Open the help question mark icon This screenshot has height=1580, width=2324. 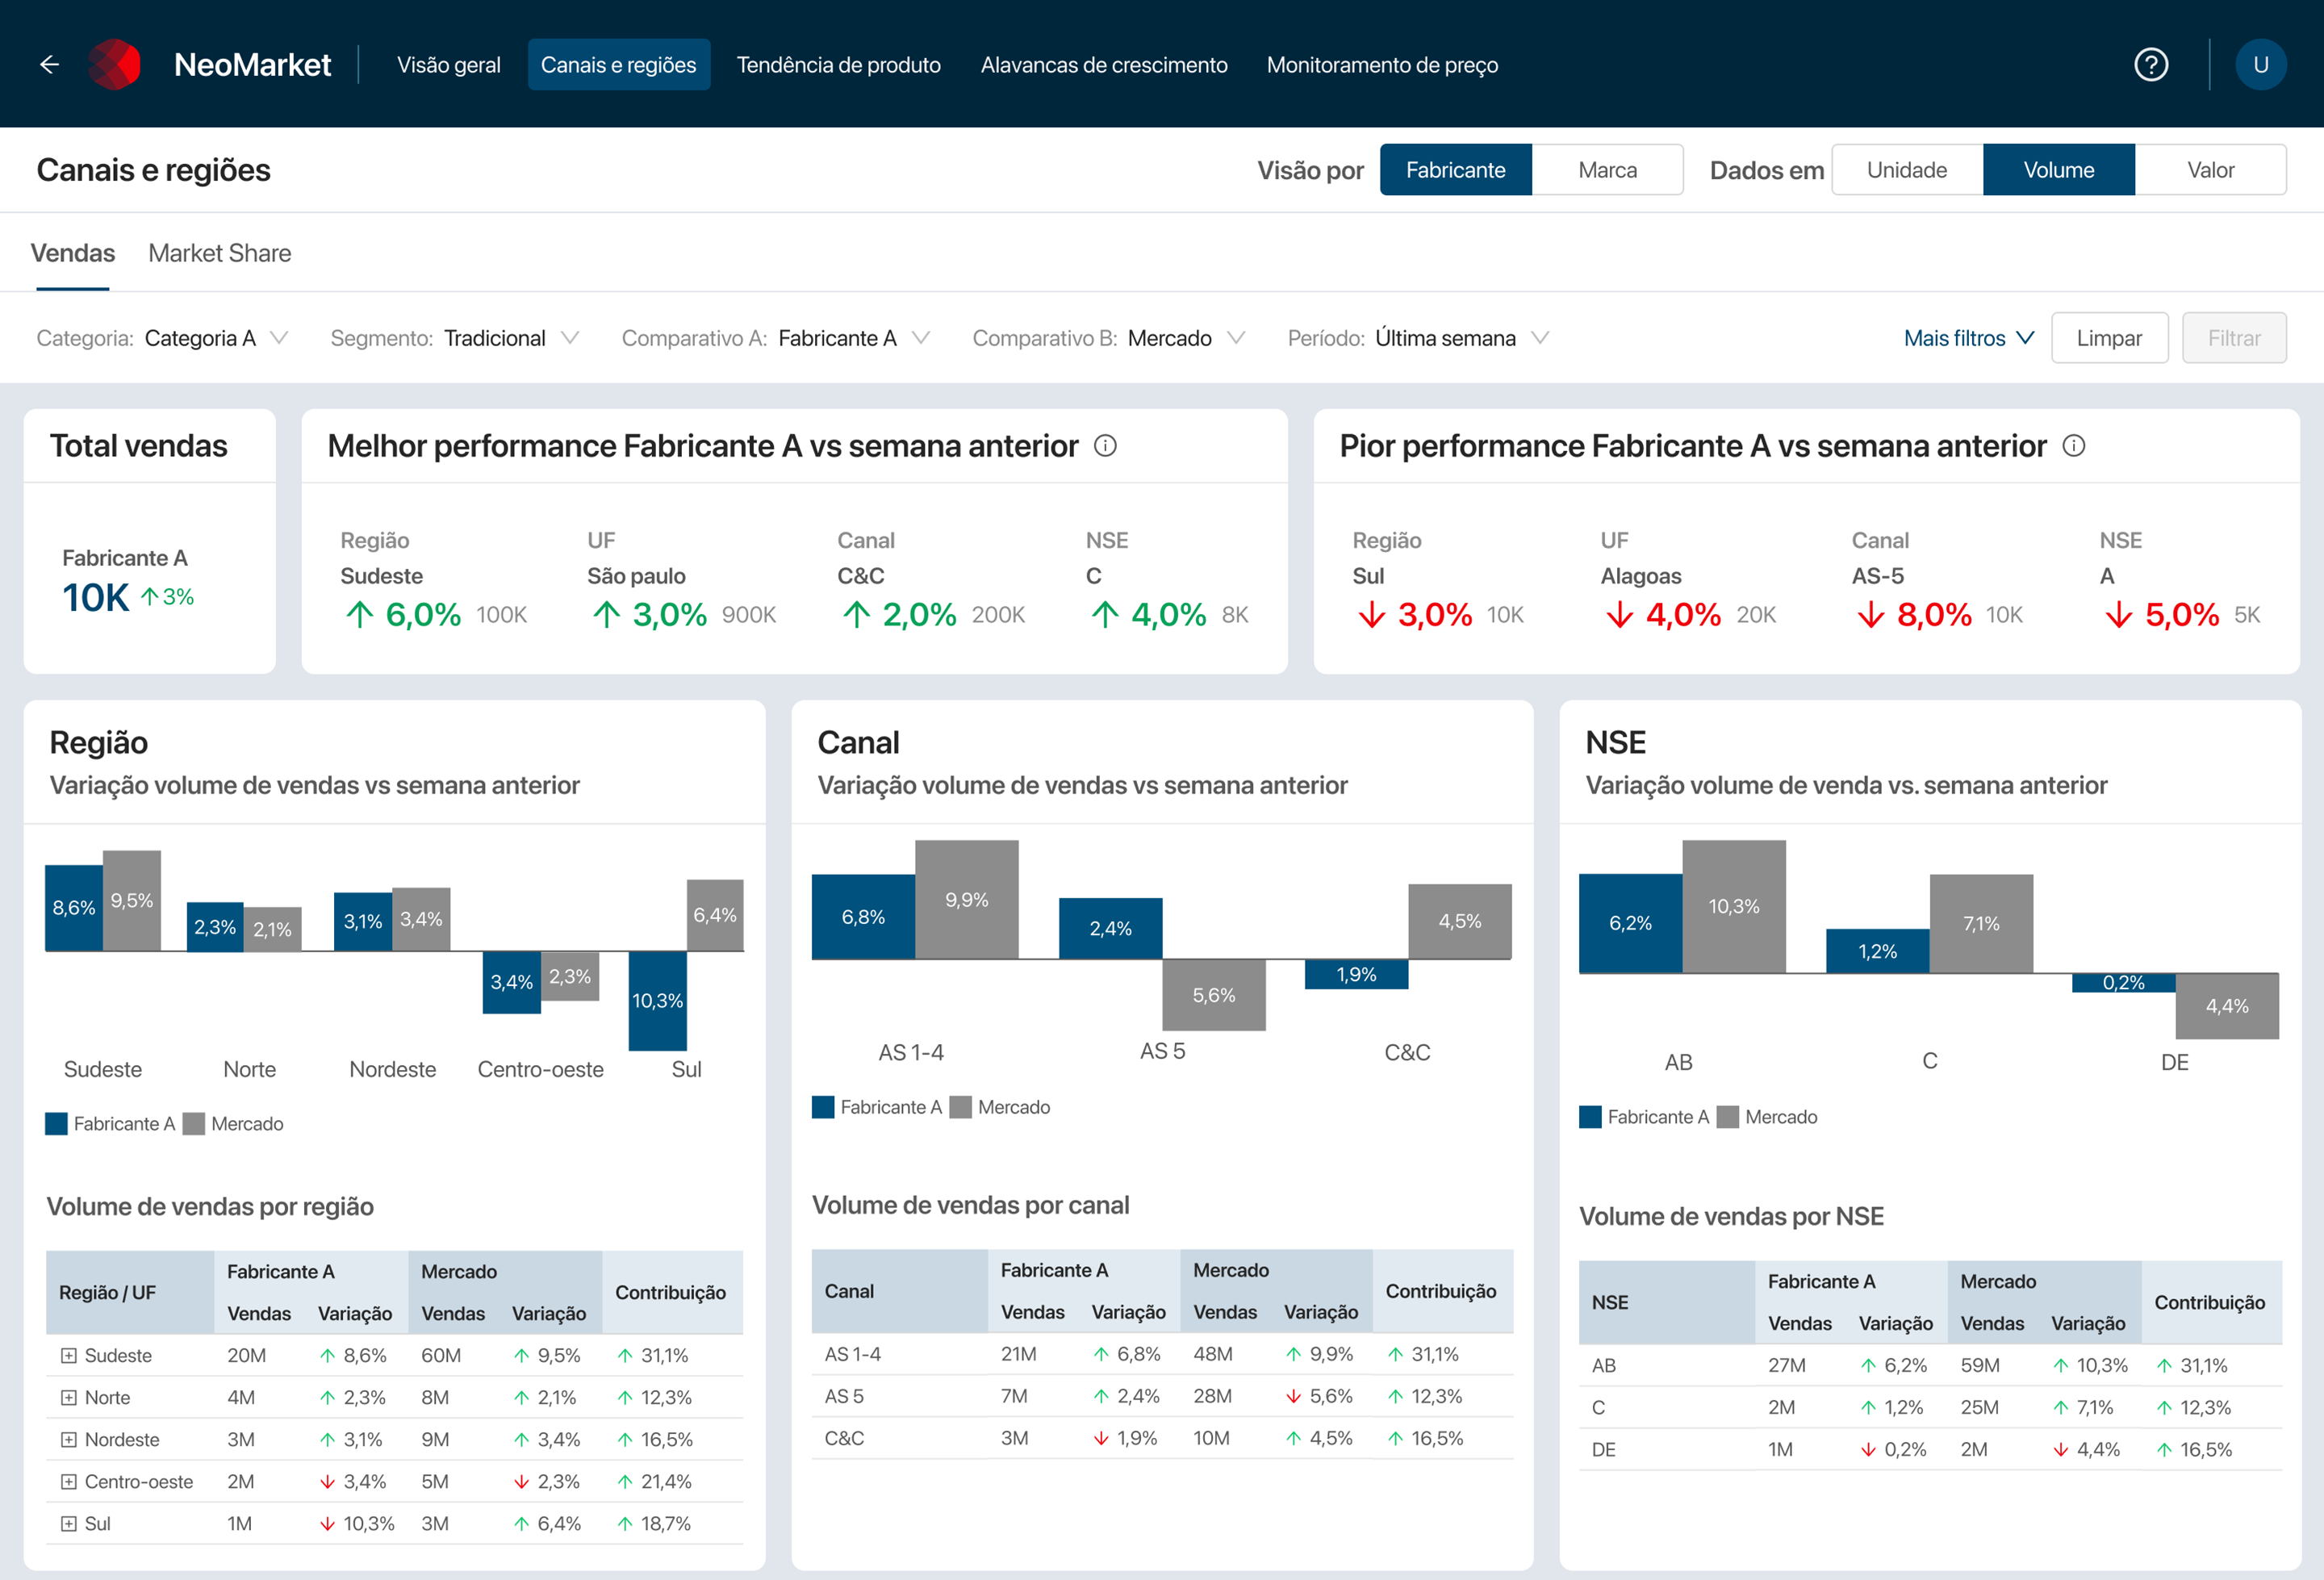pyautogui.click(x=2151, y=65)
